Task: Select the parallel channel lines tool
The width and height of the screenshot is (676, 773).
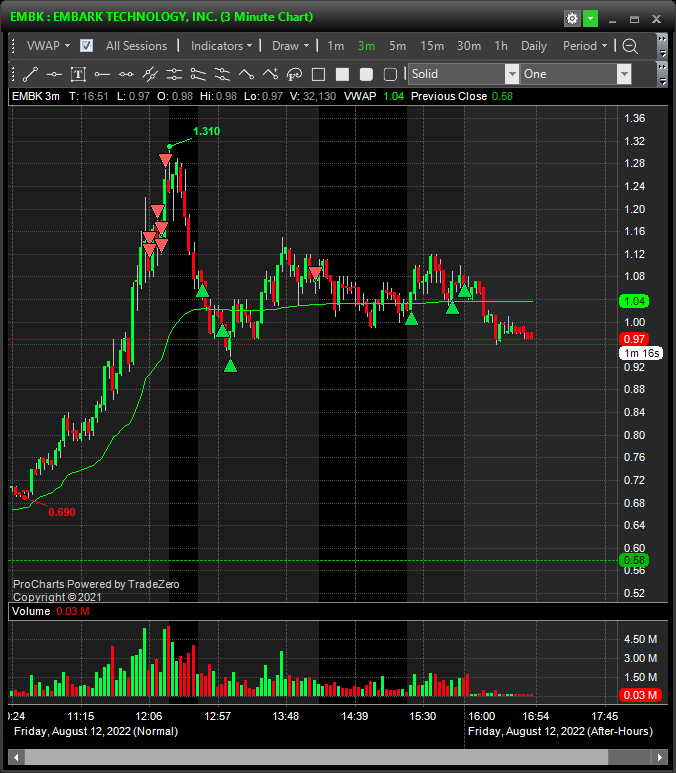Action: [150, 74]
